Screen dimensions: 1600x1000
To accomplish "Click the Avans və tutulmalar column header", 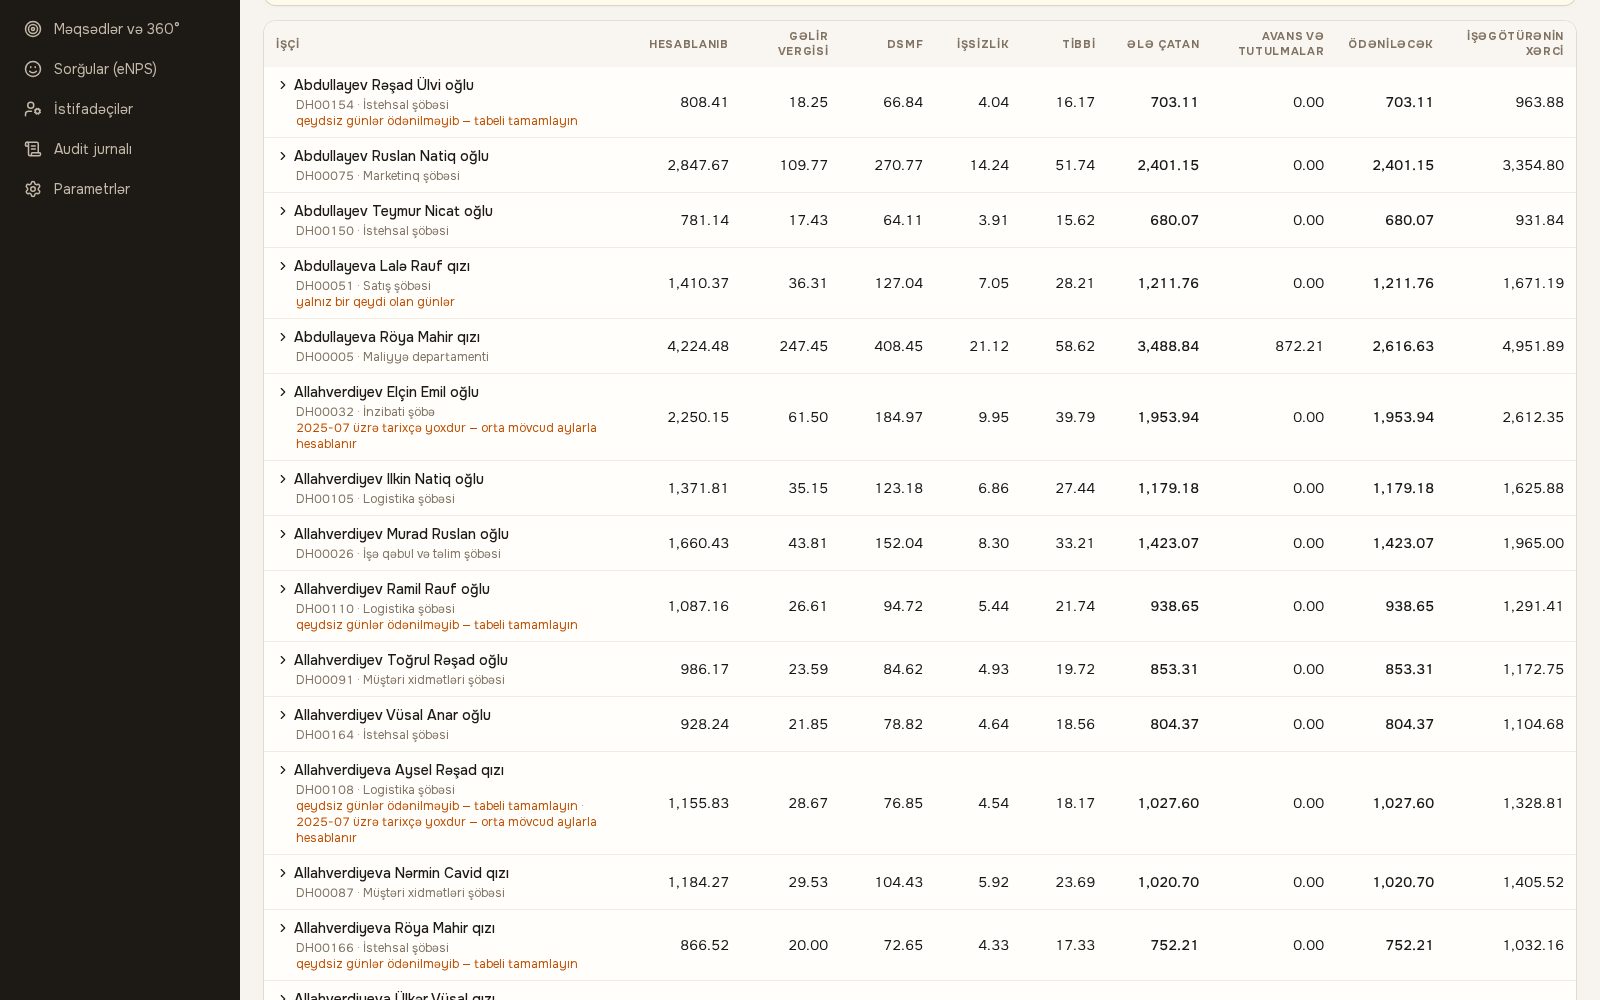I will (1281, 43).
